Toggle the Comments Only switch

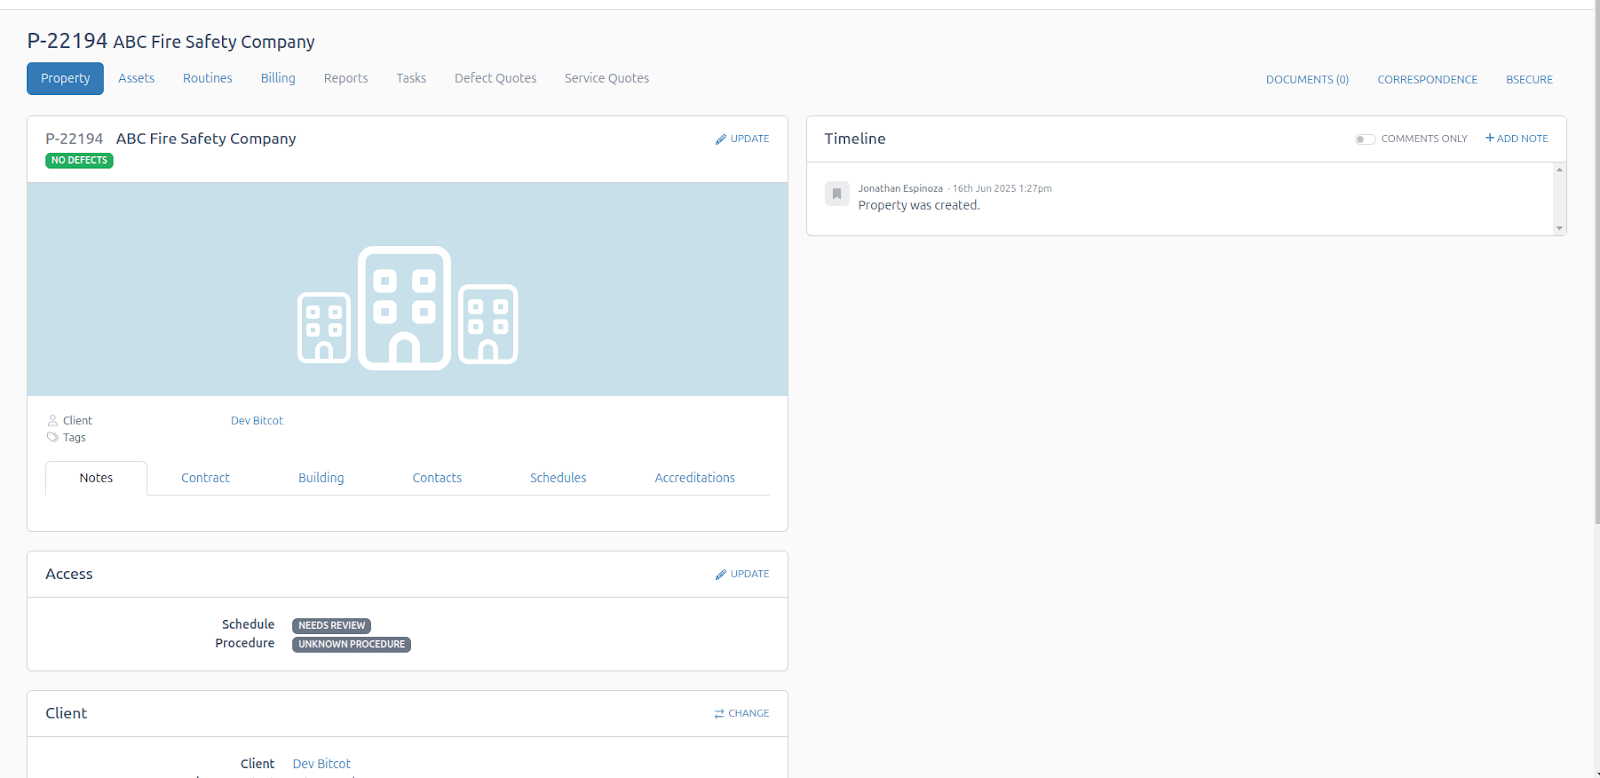pos(1365,139)
